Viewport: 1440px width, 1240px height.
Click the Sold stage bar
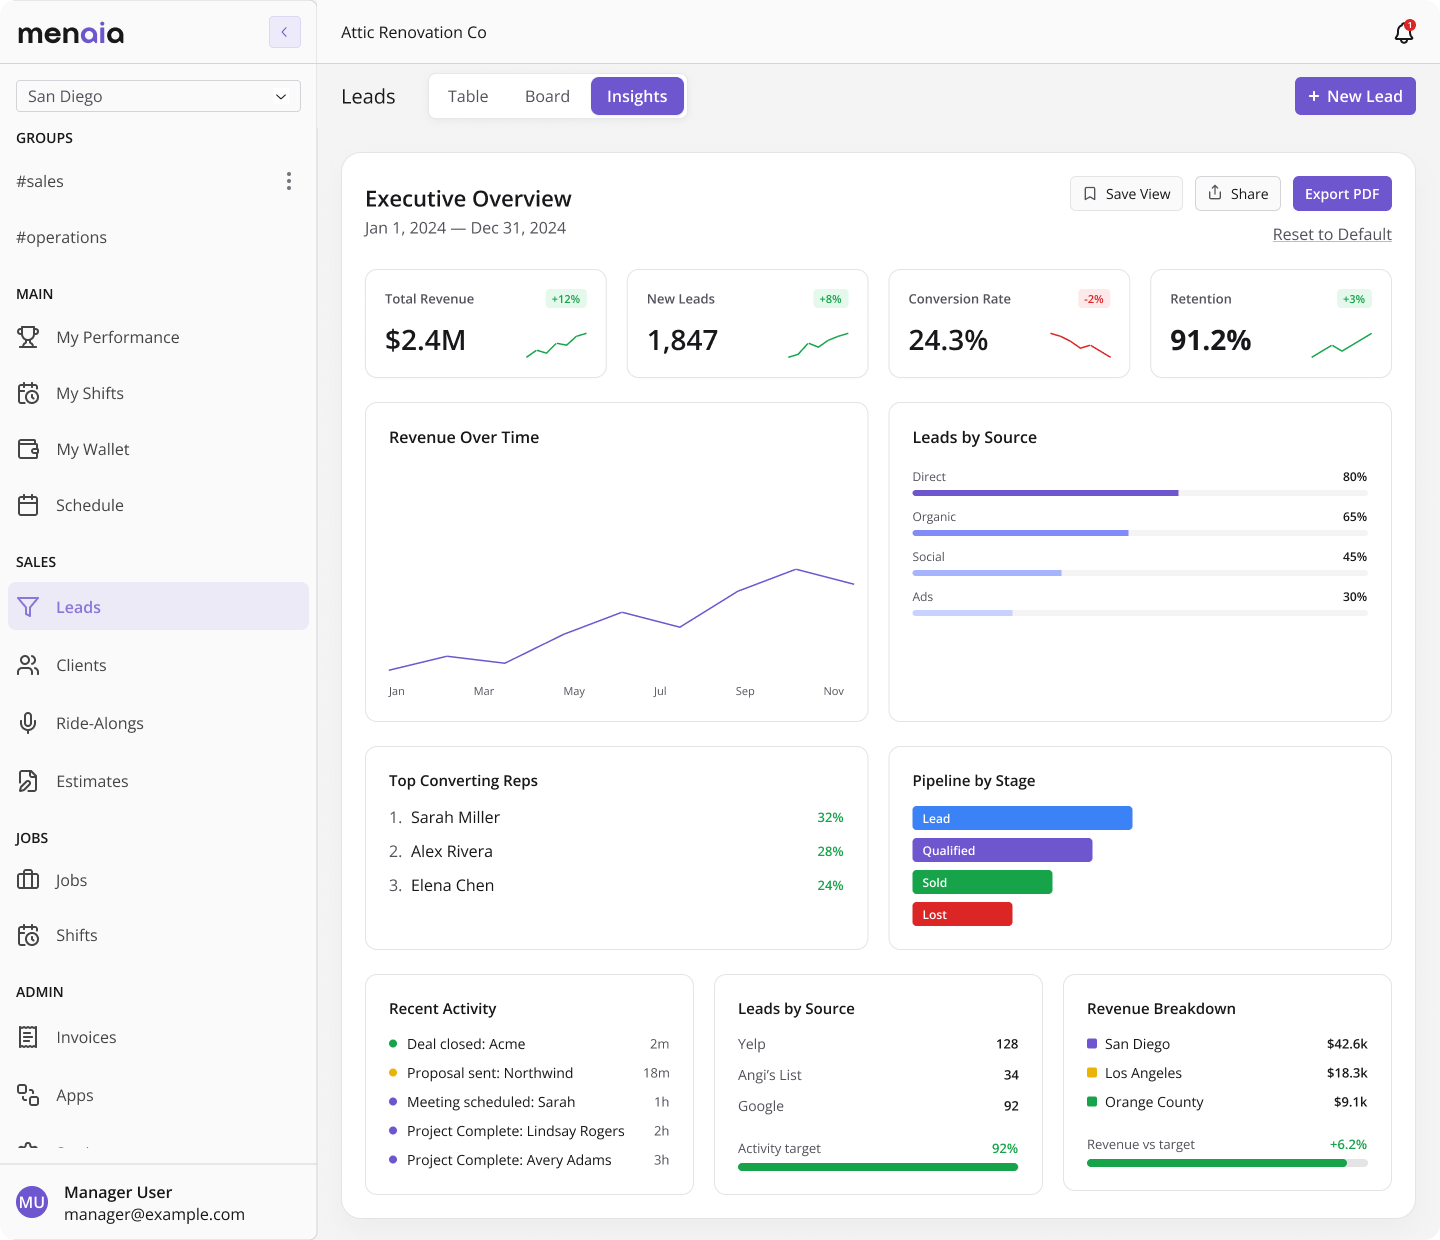click(982, 882)
